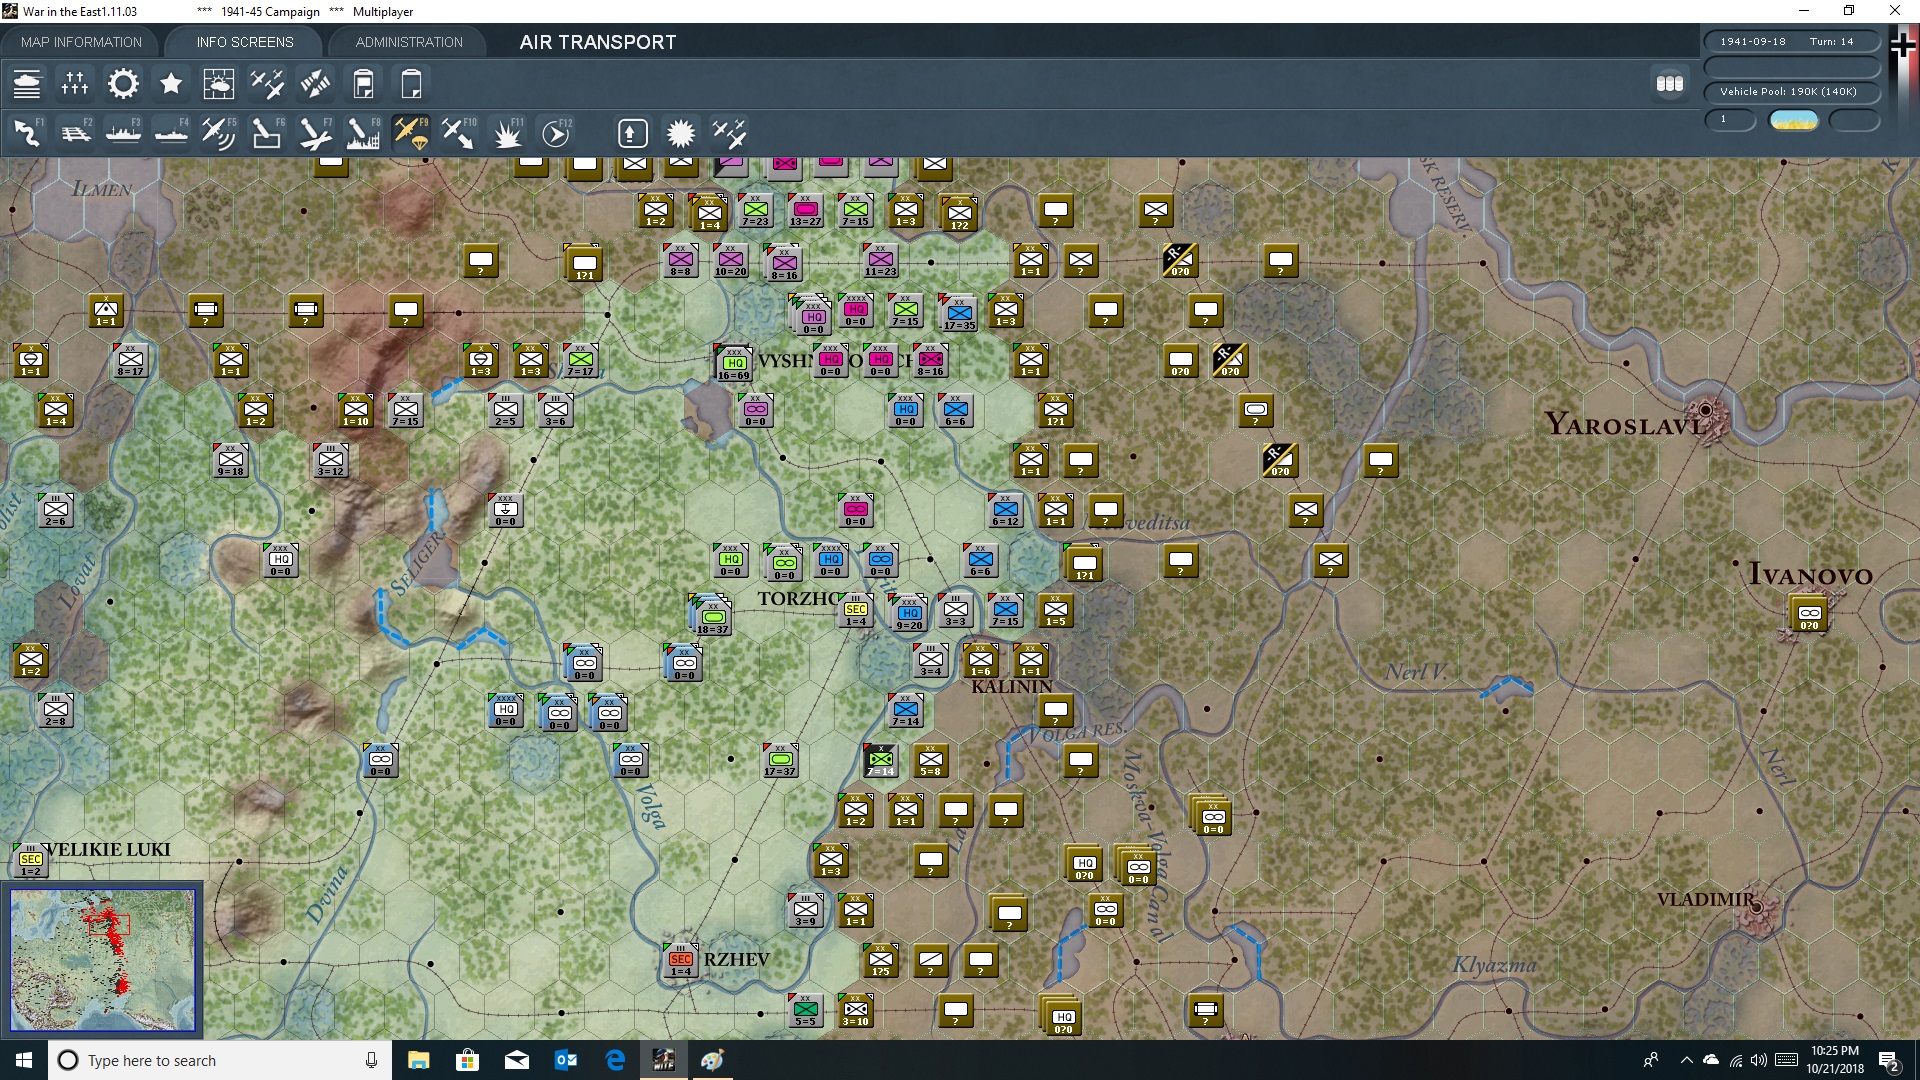Switch to the MAP INFORMATION tab
This screenshot has width=1920, height=1080.
81,42
